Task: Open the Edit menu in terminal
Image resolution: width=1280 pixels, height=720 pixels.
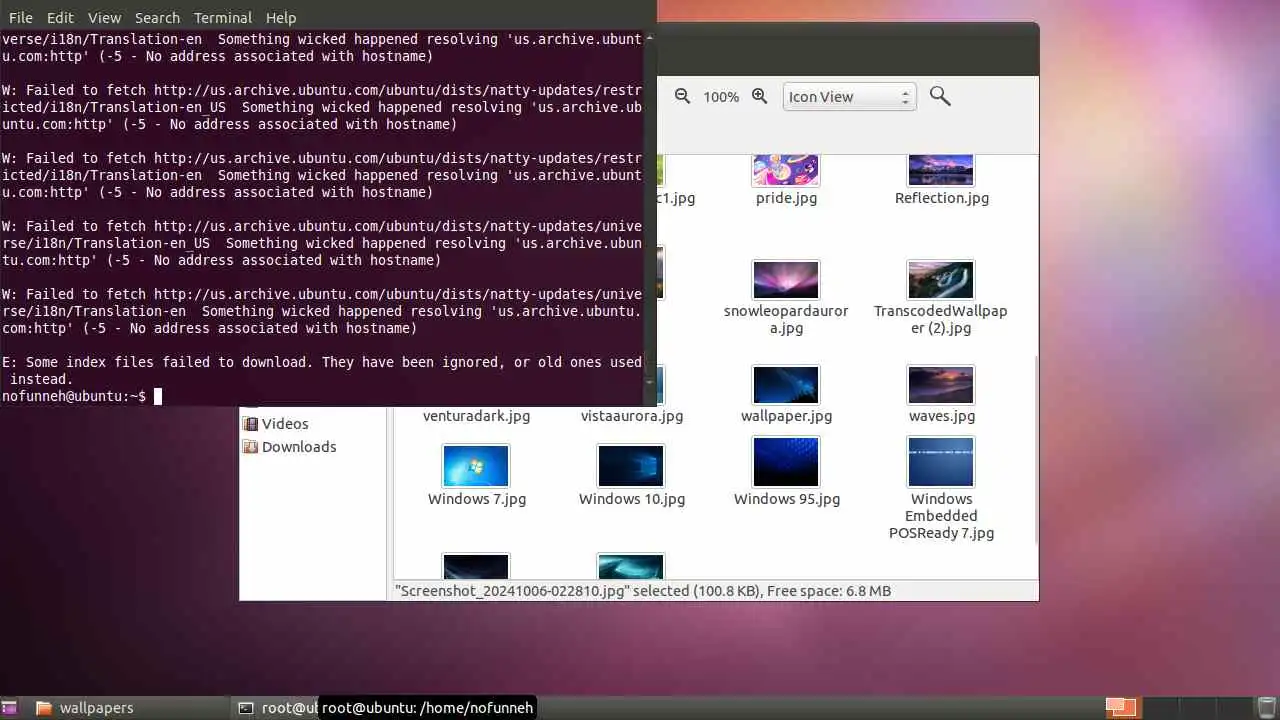Action: tap(60, 17)
